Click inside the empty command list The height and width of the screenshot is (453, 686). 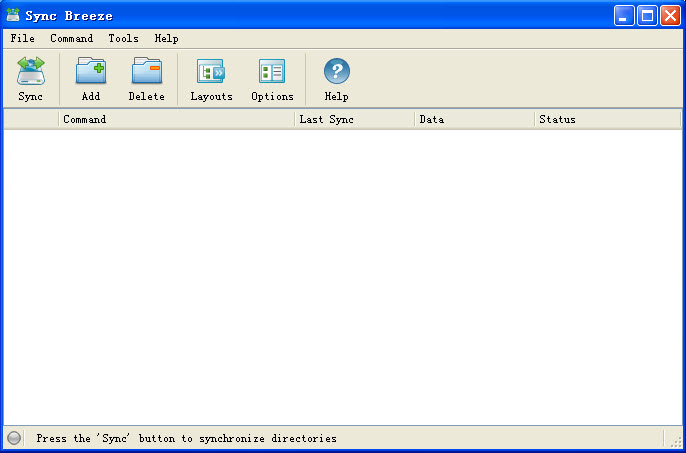point(342,275)
